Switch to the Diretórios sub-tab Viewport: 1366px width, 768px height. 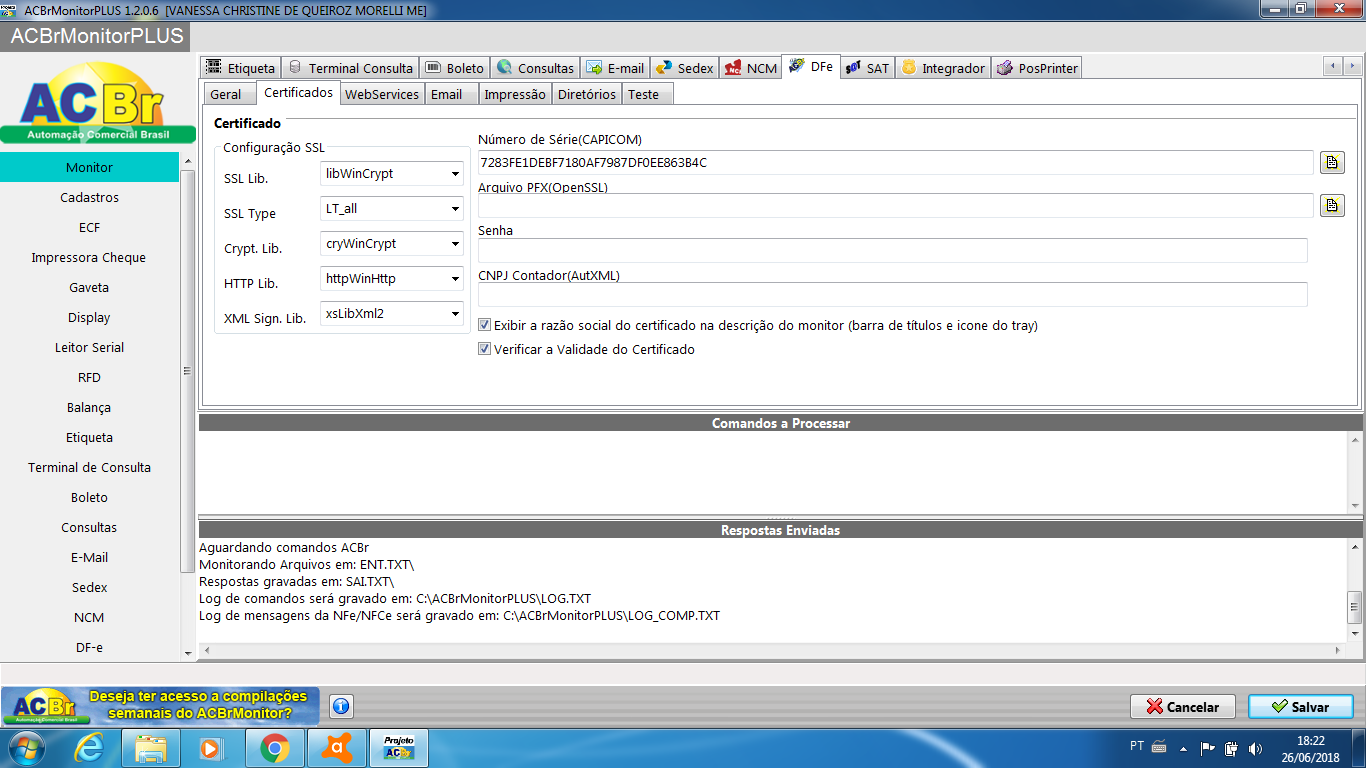point(586,94)
